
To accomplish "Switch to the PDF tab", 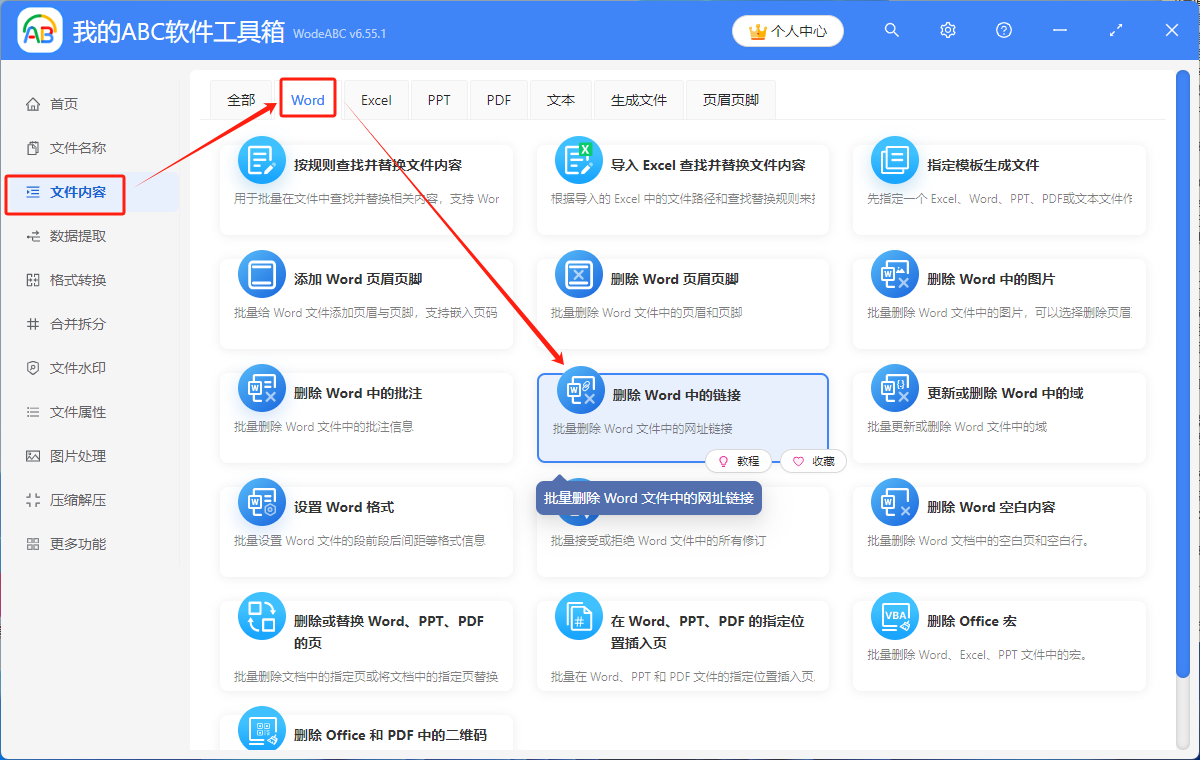I will (x=498, y=99).
